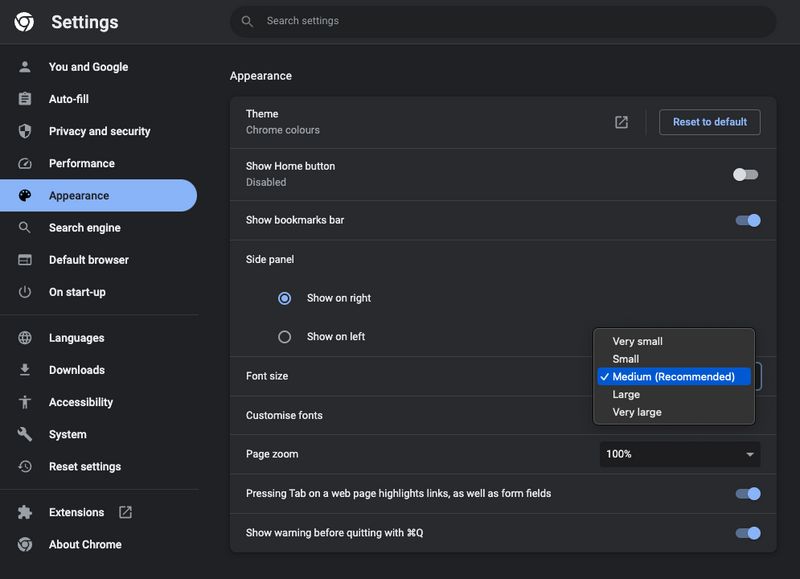Toggle the Show Home button switch
Screen dimensions: 800x579
(x=745, y=174)
